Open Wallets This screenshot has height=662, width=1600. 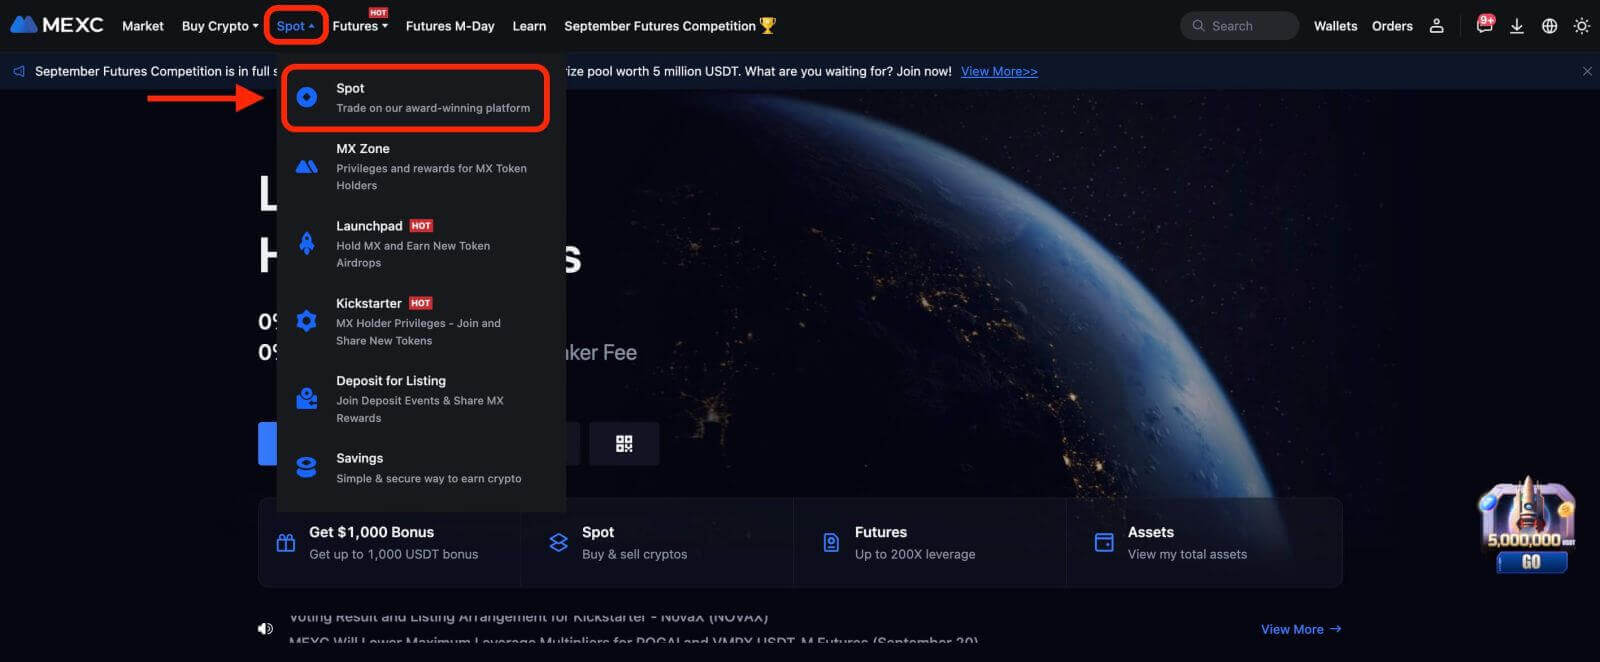point(1335,26)
